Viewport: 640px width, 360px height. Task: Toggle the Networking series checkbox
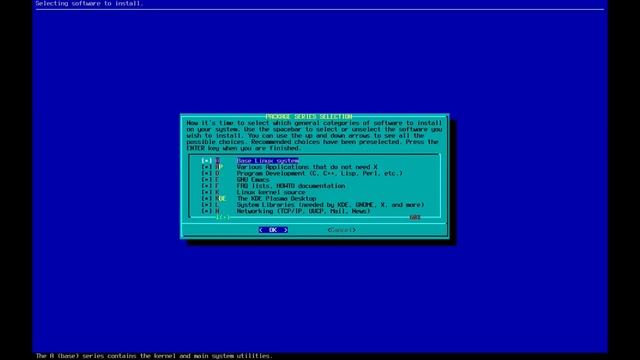click(207, 211)
